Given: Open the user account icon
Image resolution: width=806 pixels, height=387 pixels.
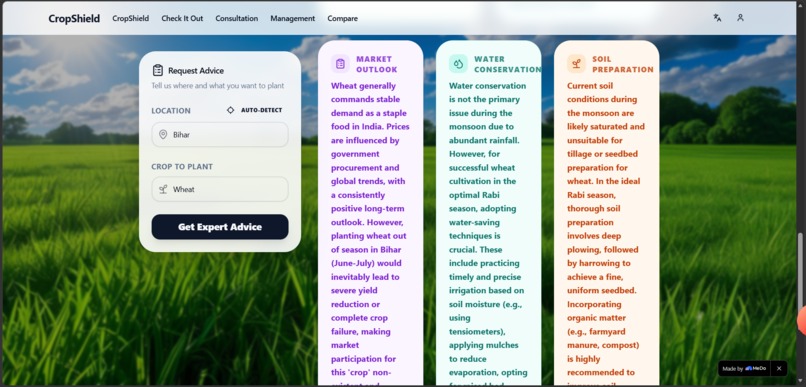Looking at the screenshot, I should click(x=740, y=17).
